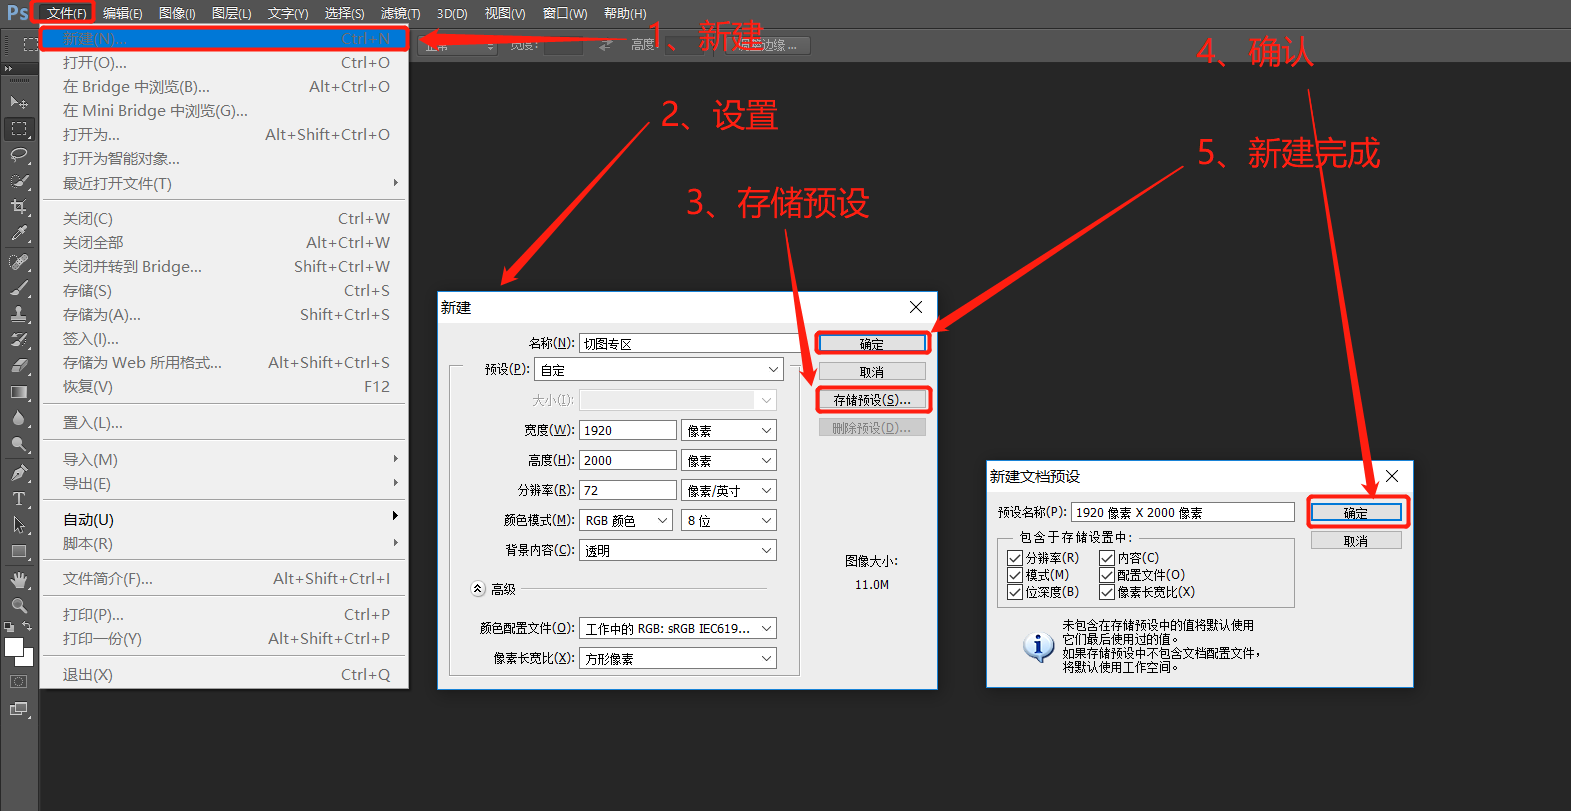Open the bit depth dropdown showing 8 位
Screen dimensions: 1571x811
729,520
